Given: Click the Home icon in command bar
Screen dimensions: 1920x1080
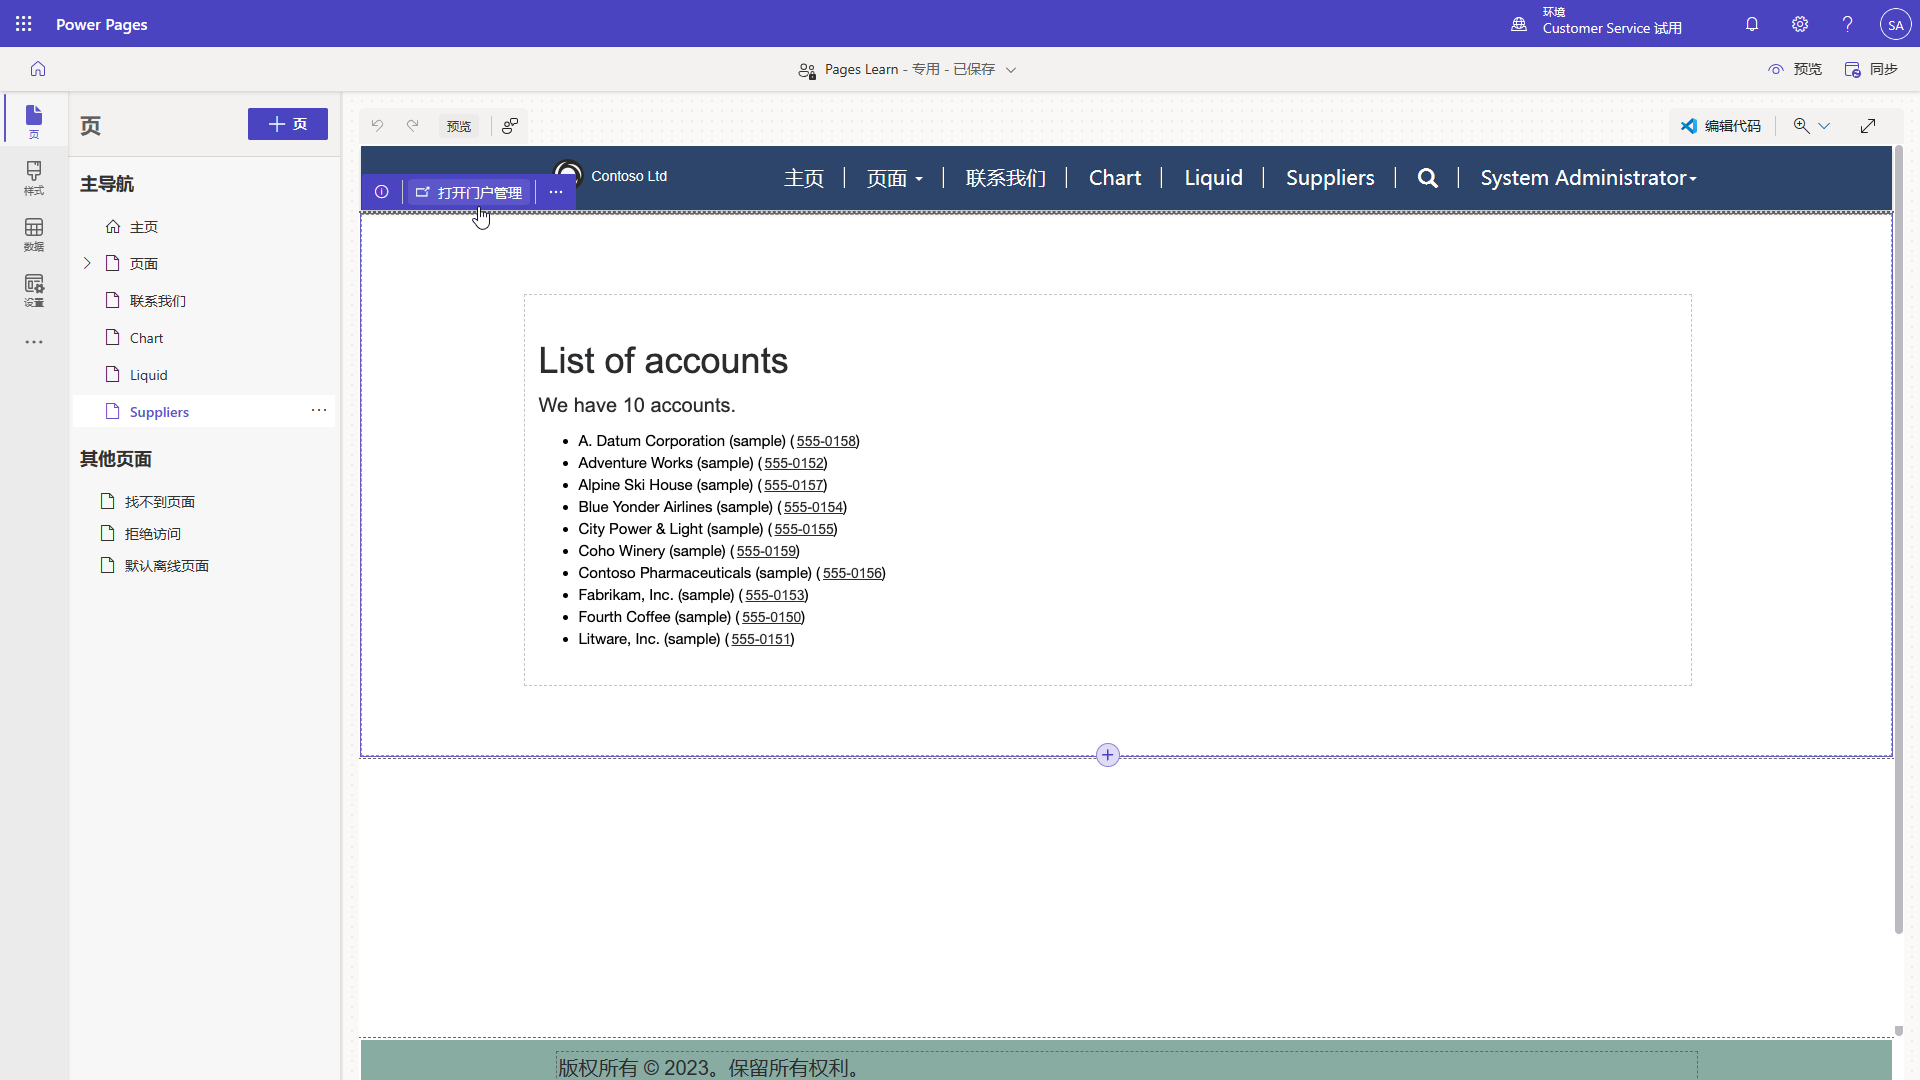Looking at the screenshot, I should tap(38, 69).
